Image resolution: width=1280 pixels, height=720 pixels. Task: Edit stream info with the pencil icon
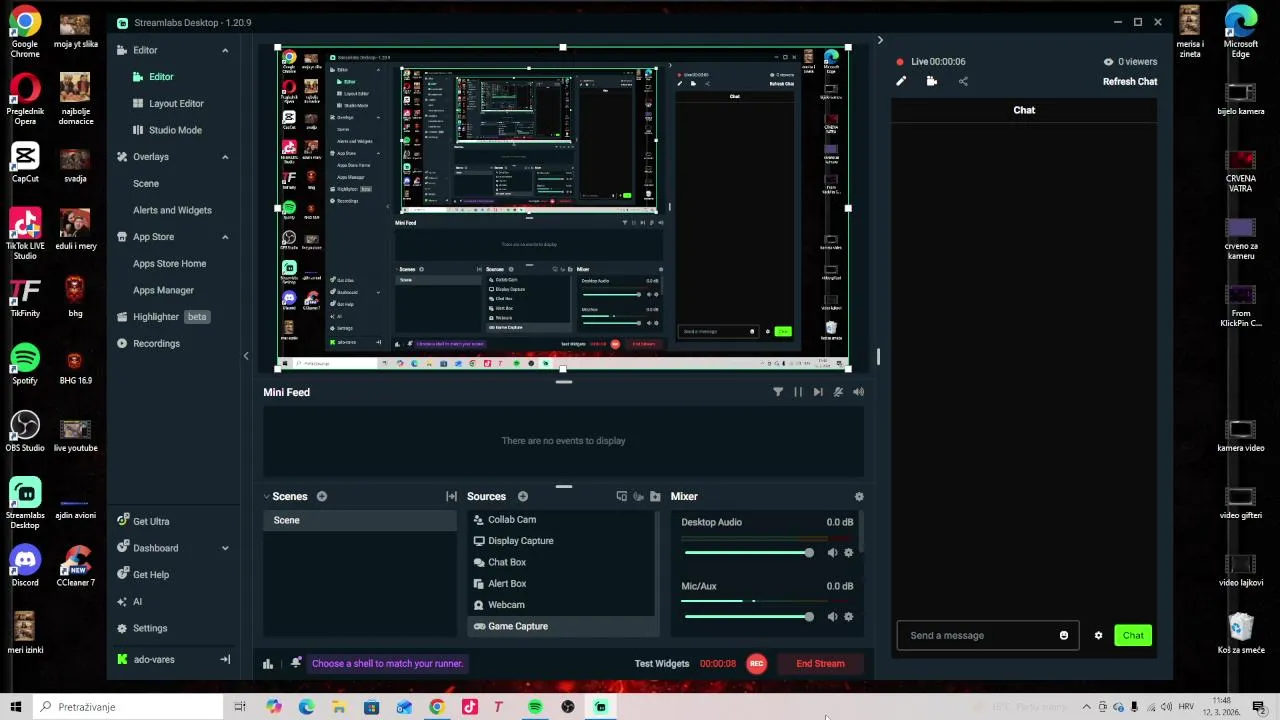coord(901,82)
